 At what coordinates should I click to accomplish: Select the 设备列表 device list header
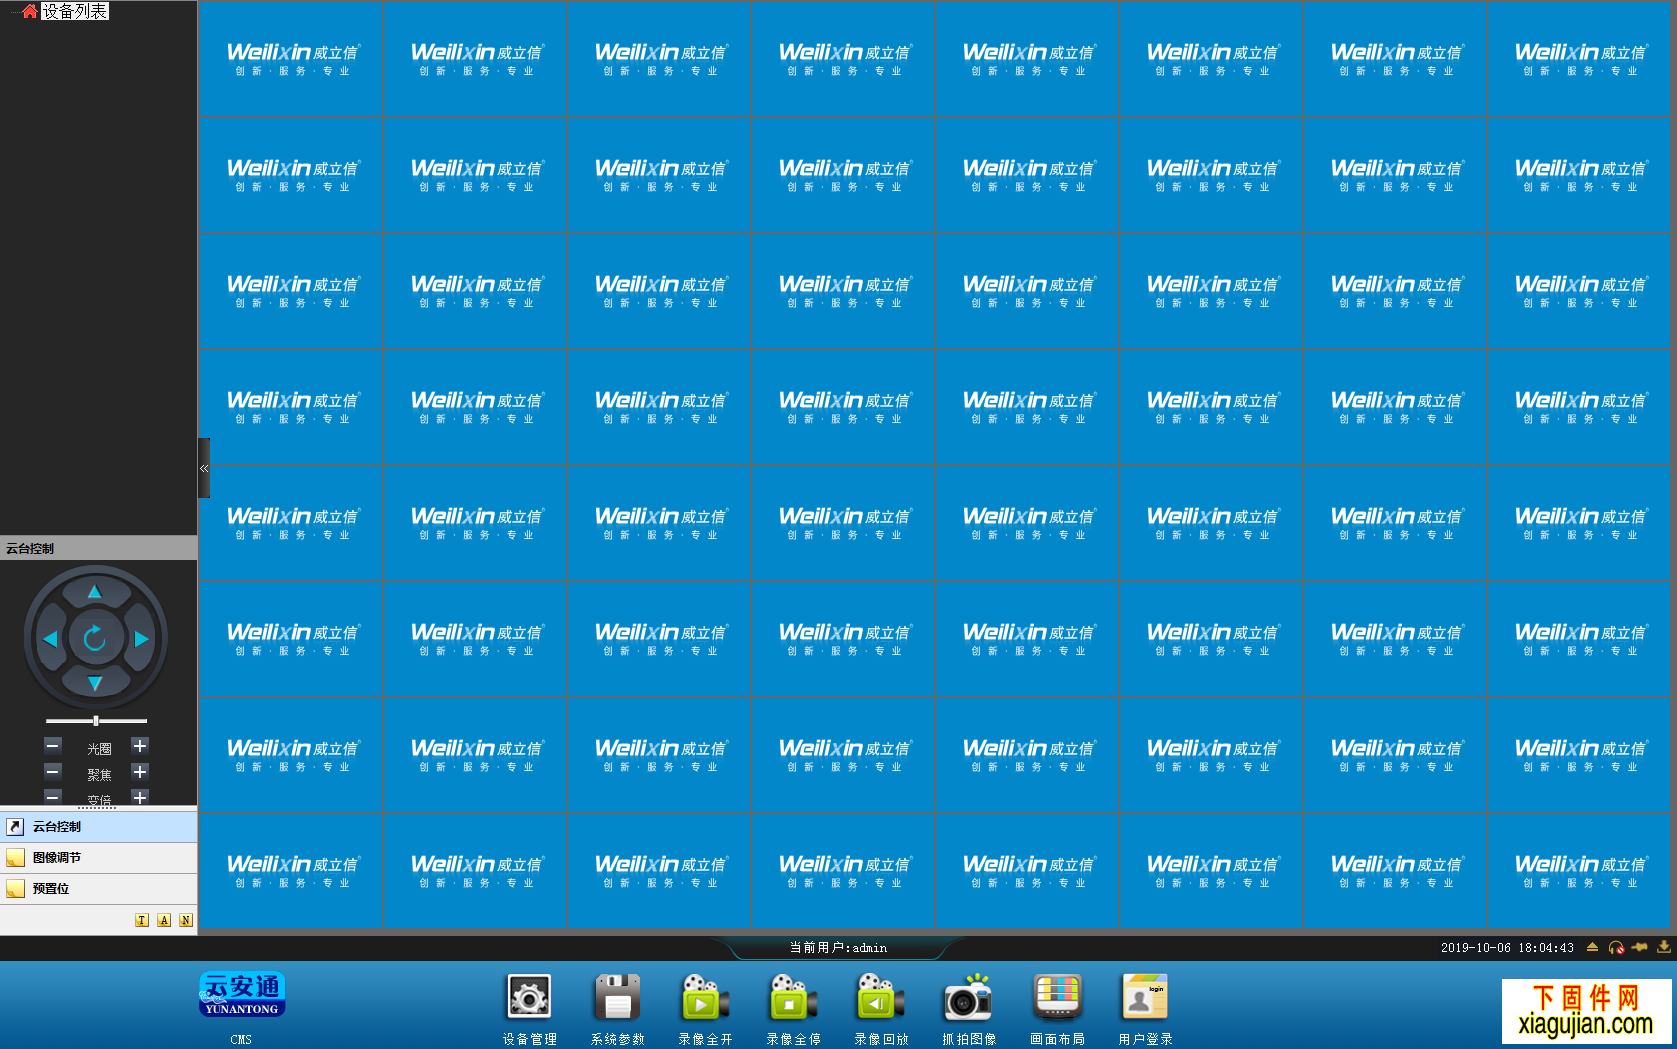[75, 11]
